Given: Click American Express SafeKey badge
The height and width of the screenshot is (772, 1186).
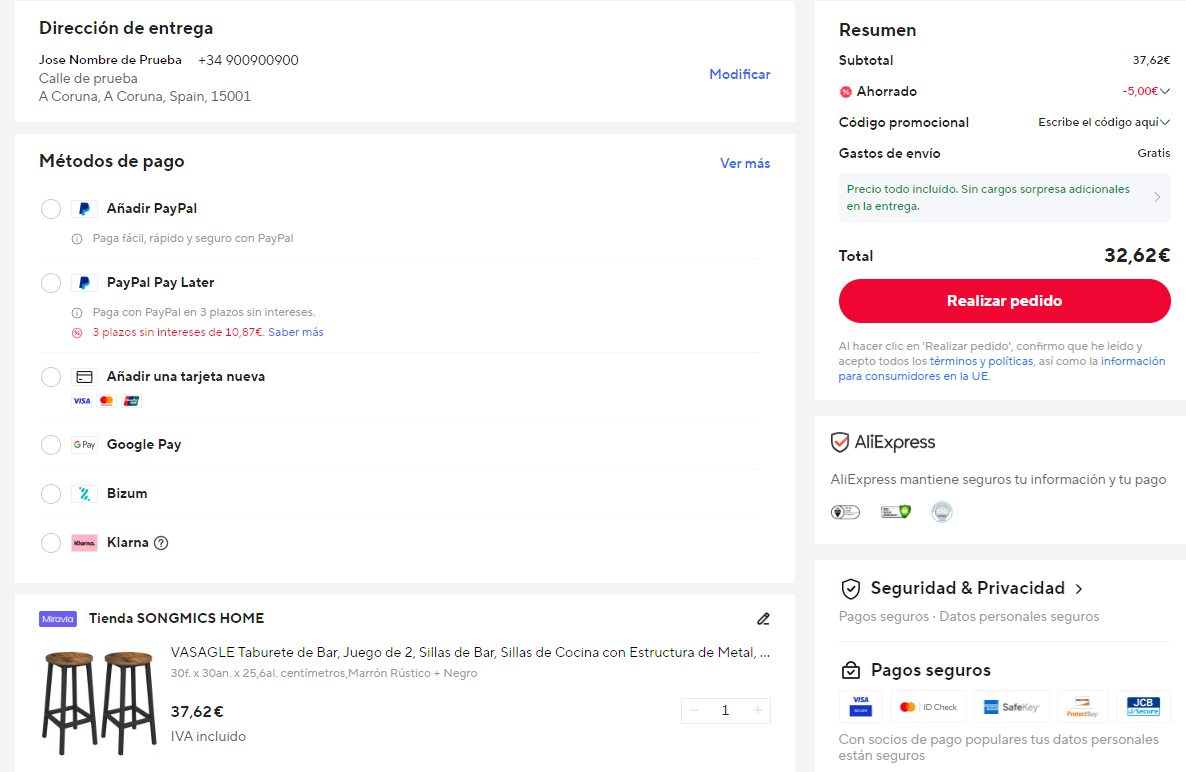Looking at the screenshot, I should pyautogui.click(x=1012, y=706).
